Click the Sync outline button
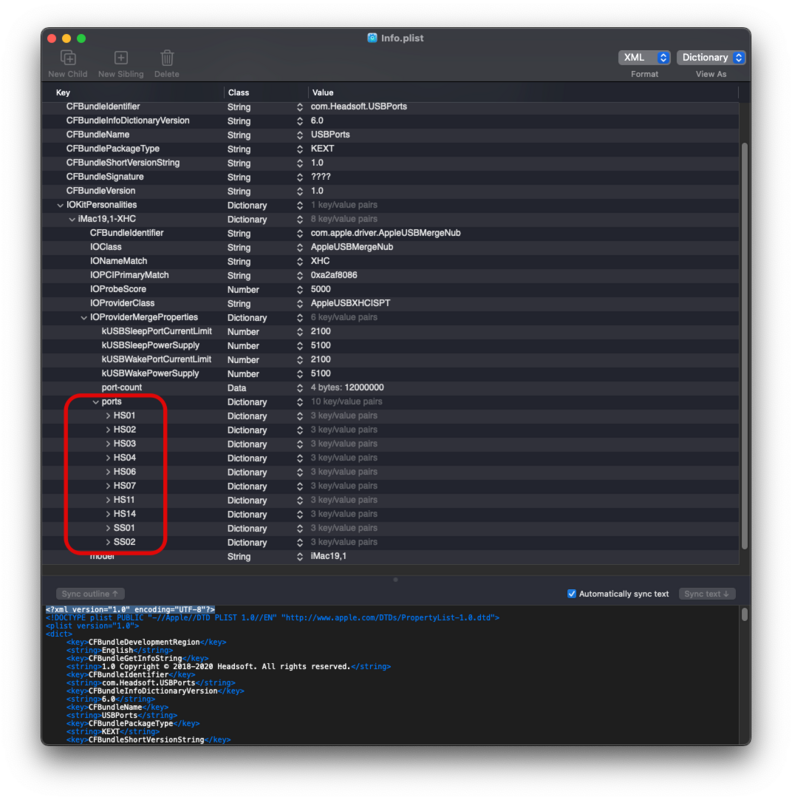Viewport: 792px width, 800px height. tap(90, 594)
